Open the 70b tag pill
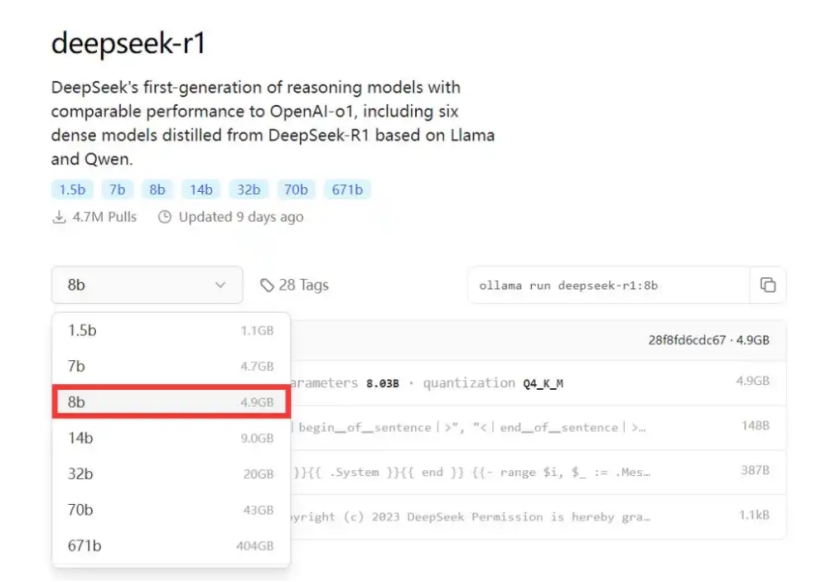Image resolution: width=831 pixels, height=582 pixels. tap(296, 190)
